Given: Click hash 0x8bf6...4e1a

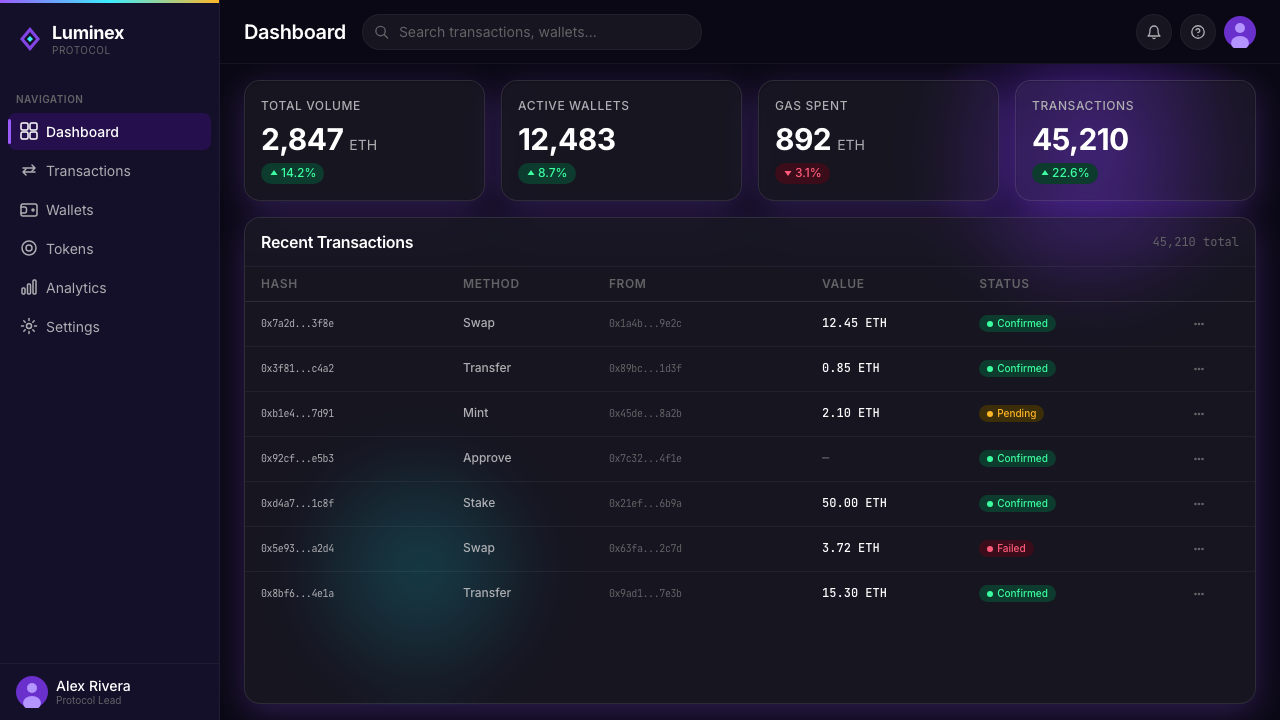Looking at the screenshot, I should (297, 594).
